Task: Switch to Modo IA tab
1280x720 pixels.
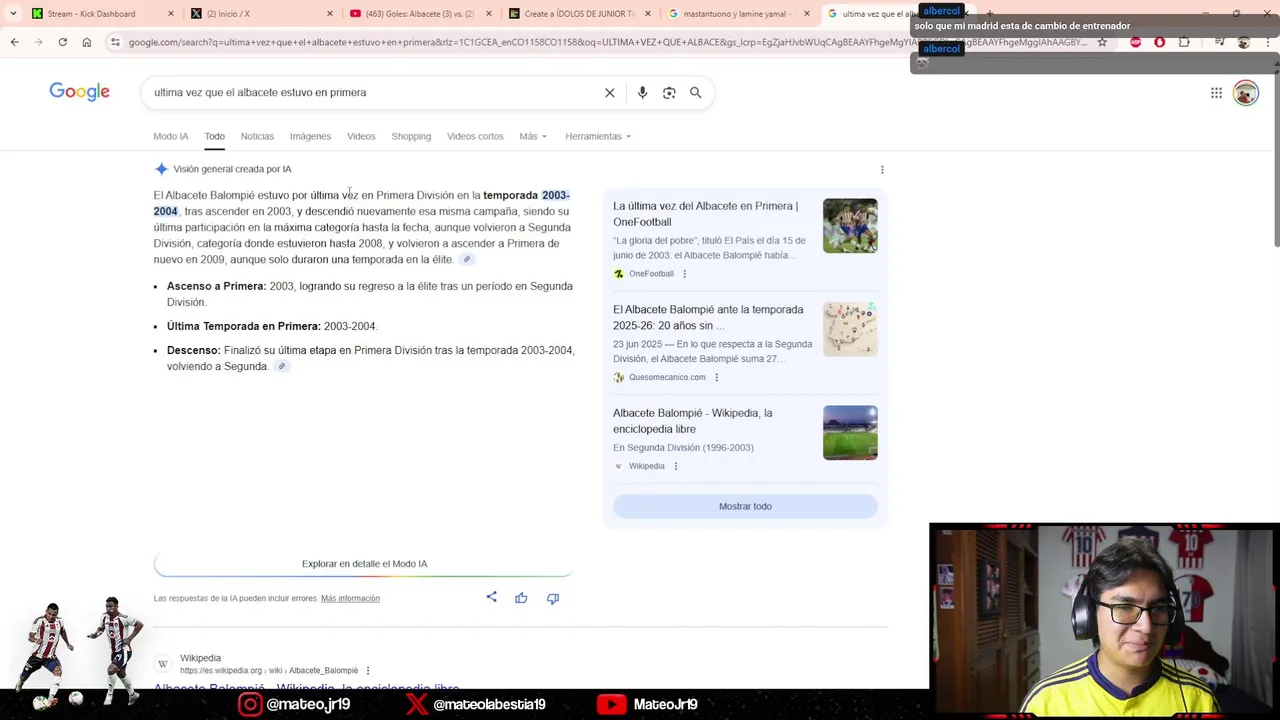Action: 171,136
